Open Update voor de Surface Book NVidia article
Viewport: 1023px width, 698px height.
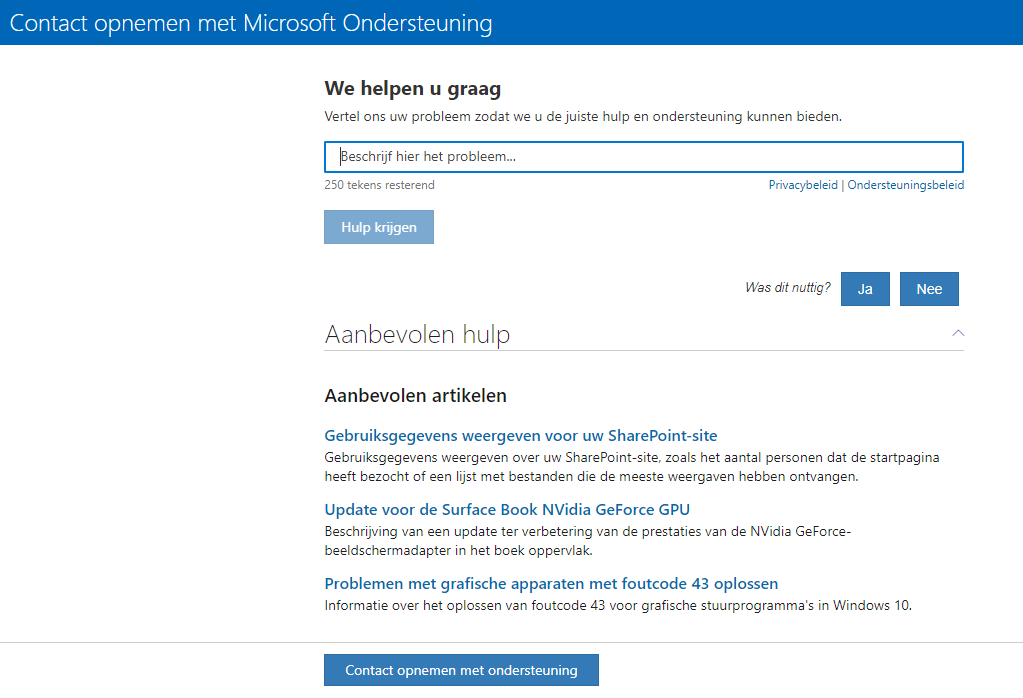coord(507,509)
